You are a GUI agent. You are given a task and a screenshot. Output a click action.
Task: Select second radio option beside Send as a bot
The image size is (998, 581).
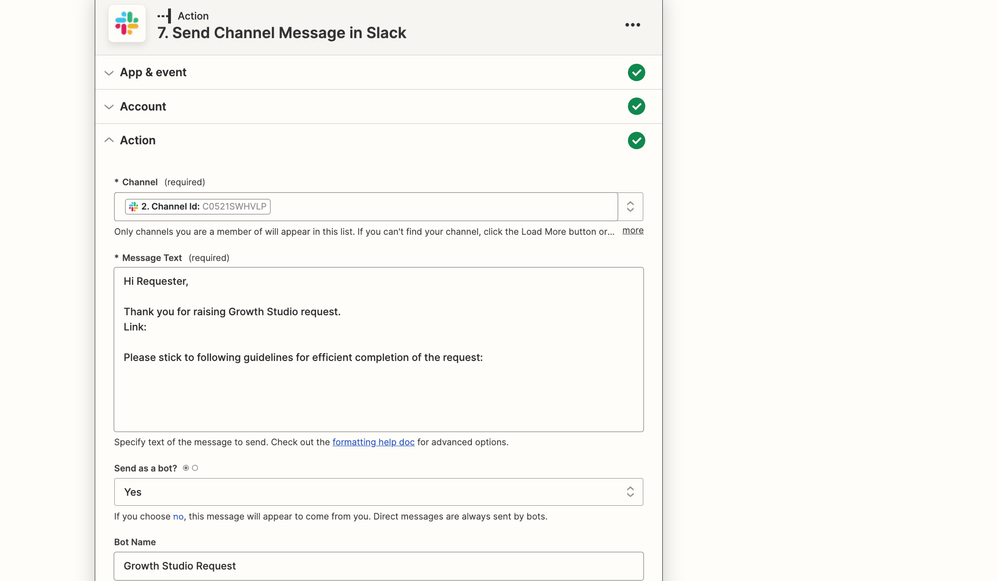point(195,468)
